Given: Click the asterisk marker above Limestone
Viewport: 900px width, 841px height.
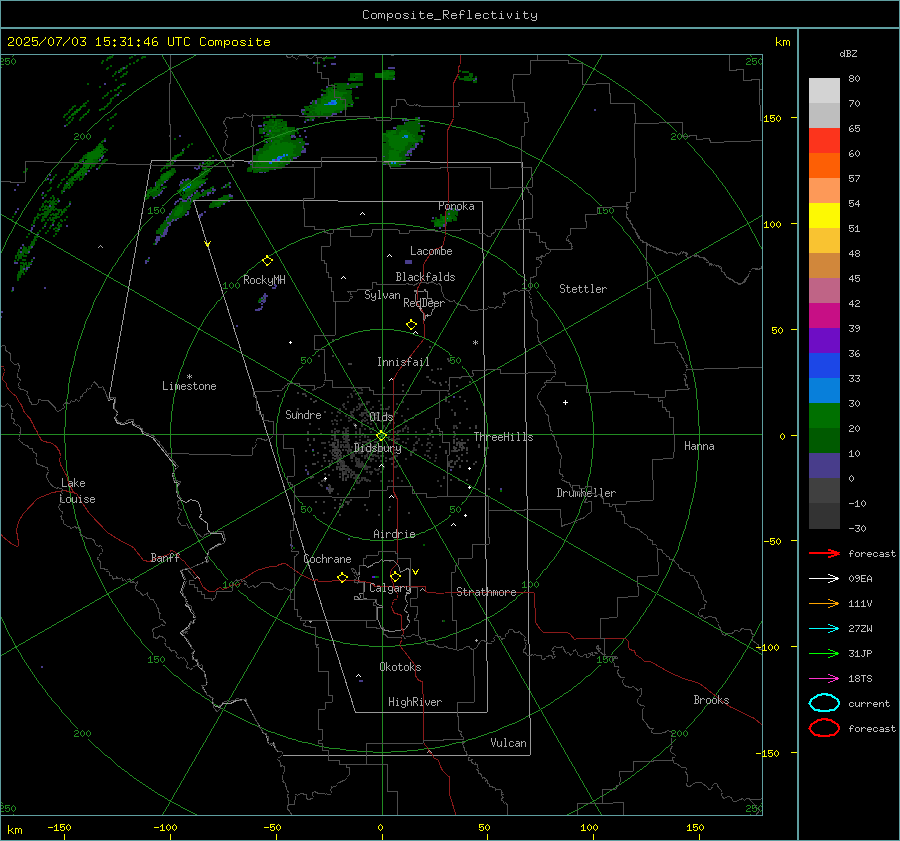Looking at the screenshot, I should coord(189,377).
